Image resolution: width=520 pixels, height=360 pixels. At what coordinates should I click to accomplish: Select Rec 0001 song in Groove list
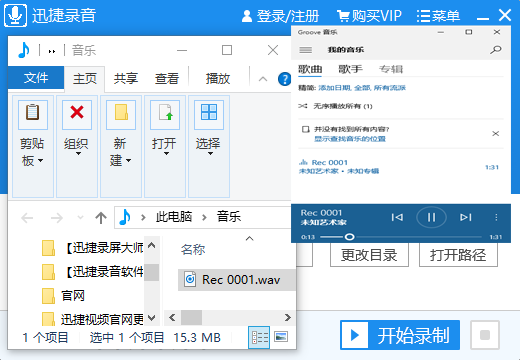click(401, 167)
